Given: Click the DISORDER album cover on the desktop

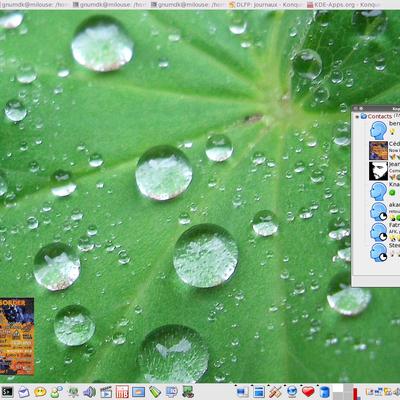Looking at the screenshot, I should click(17, 336).
